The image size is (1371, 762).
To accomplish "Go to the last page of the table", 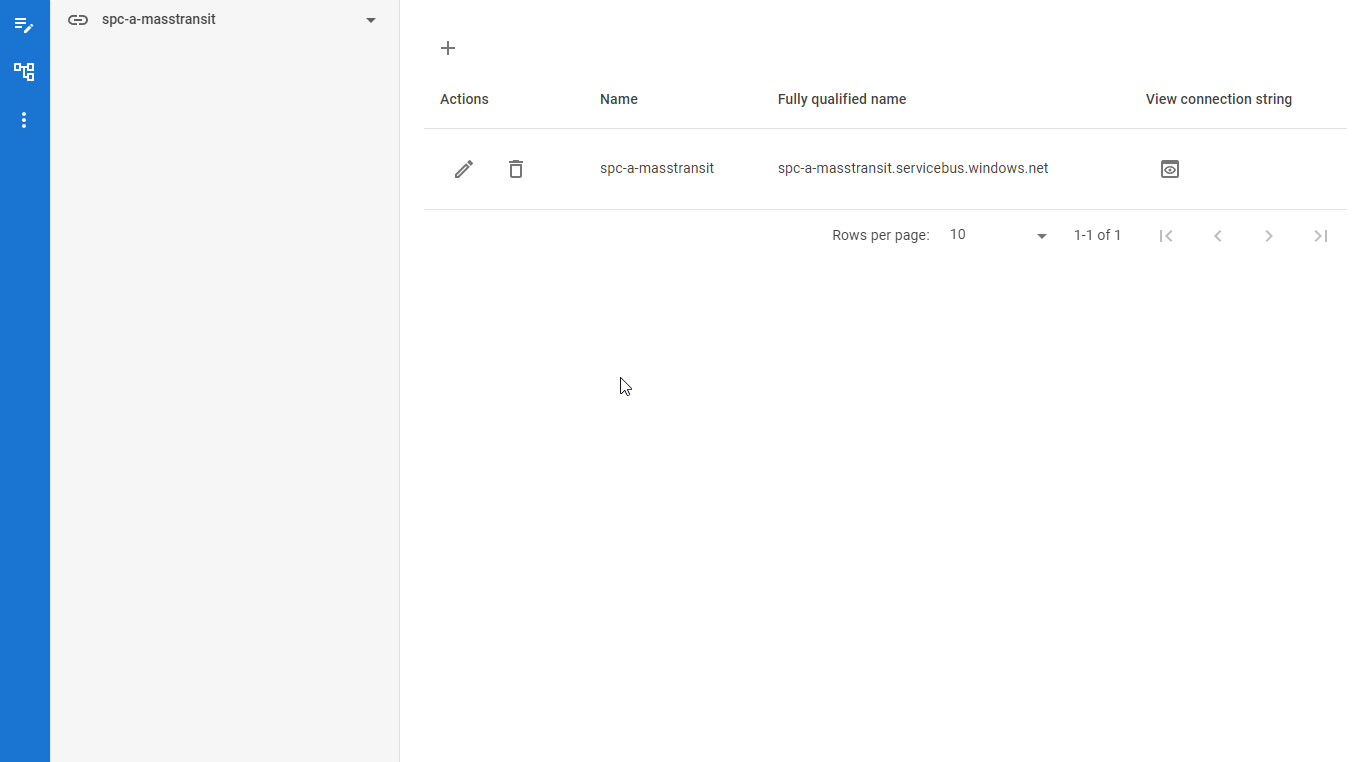I will [x=1321, y=236].
